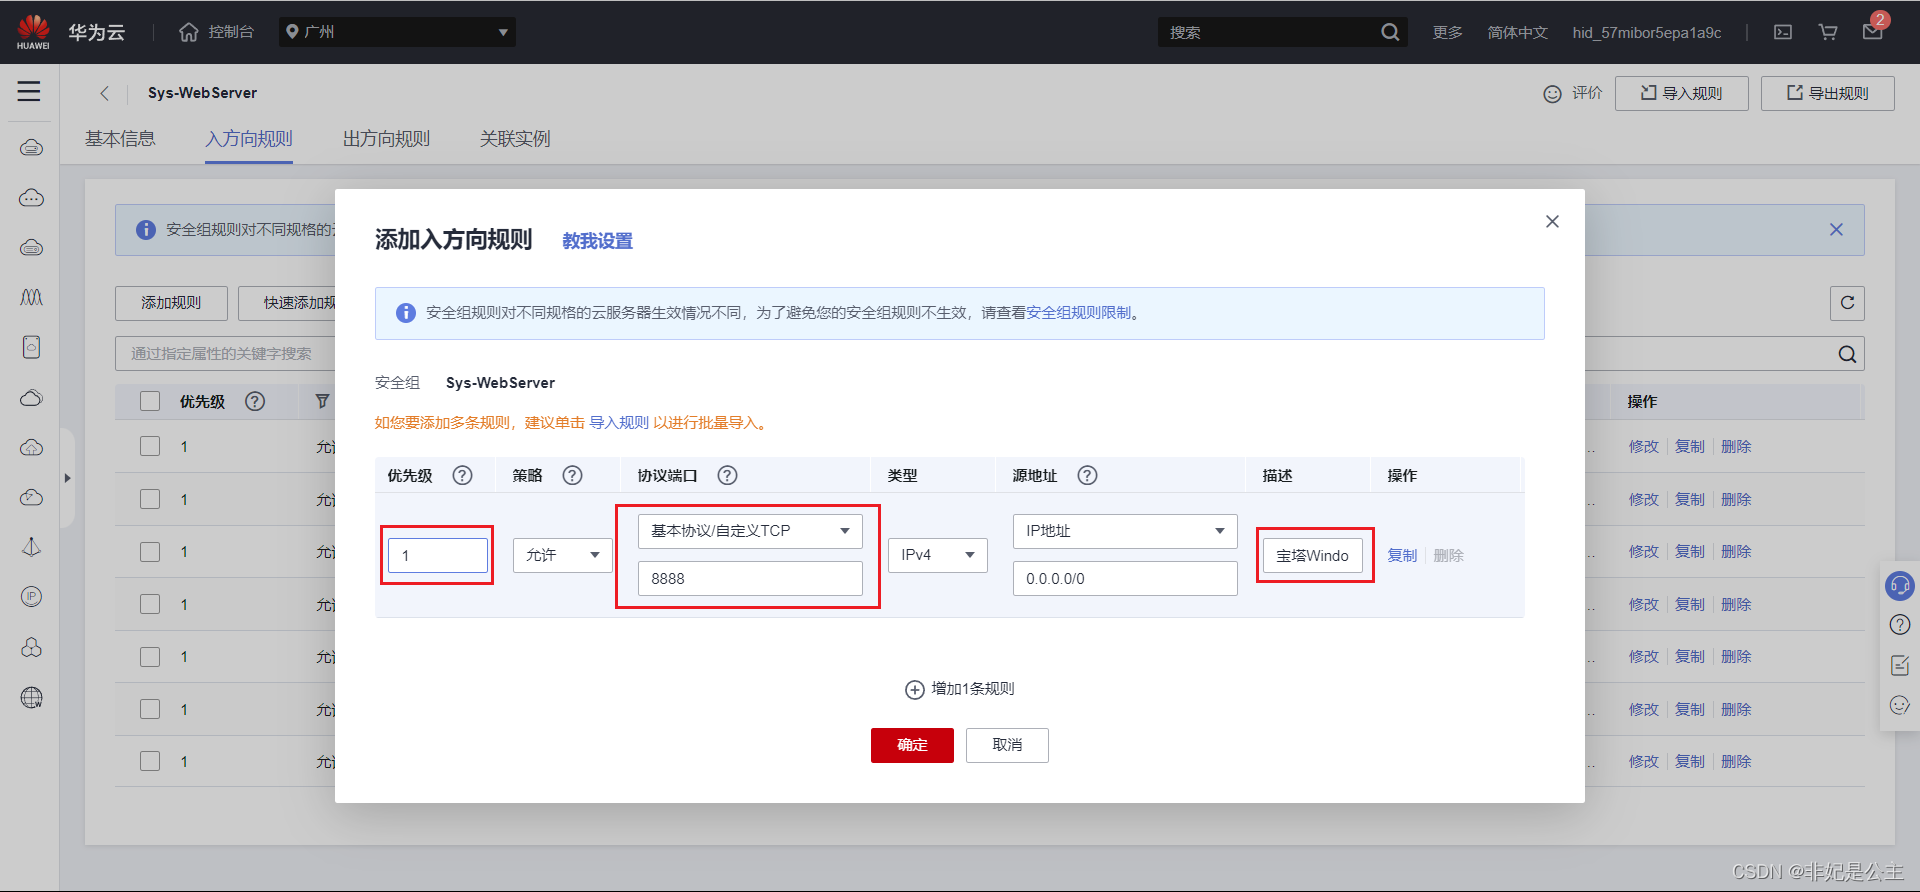Viewport: 1920px width, 892px height.
Task: Switch to the 基本信息 tab
Action: point(120,139)
